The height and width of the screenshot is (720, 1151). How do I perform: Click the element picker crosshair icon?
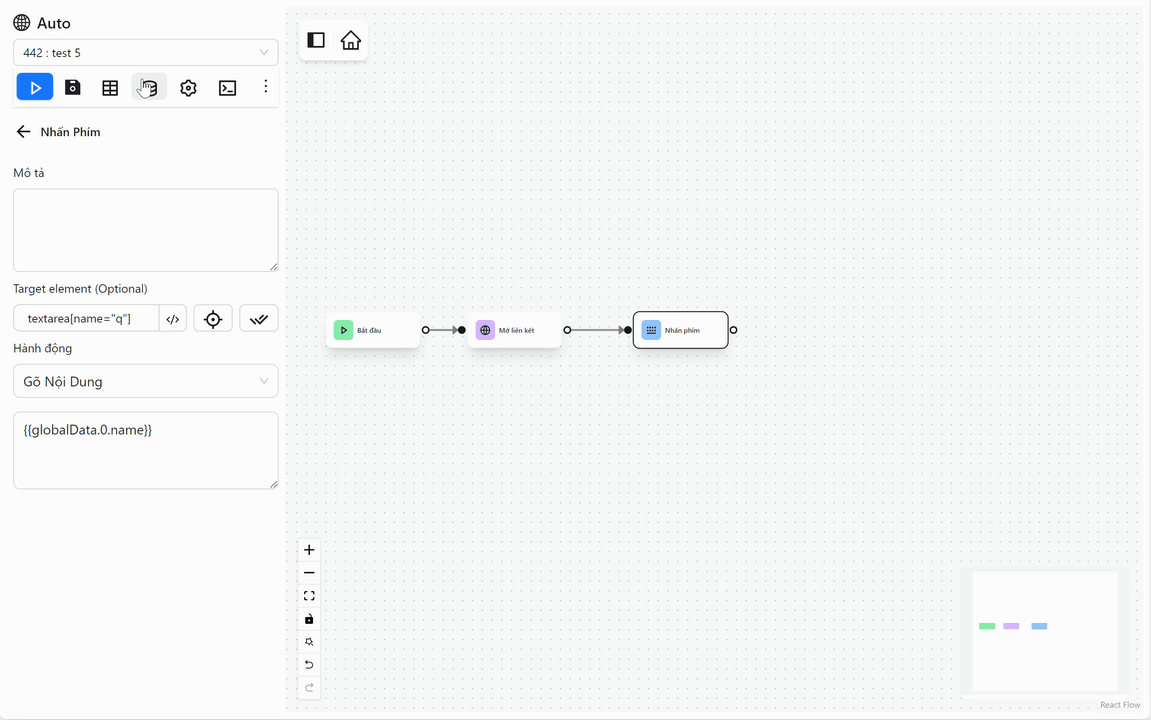(213, 318)
